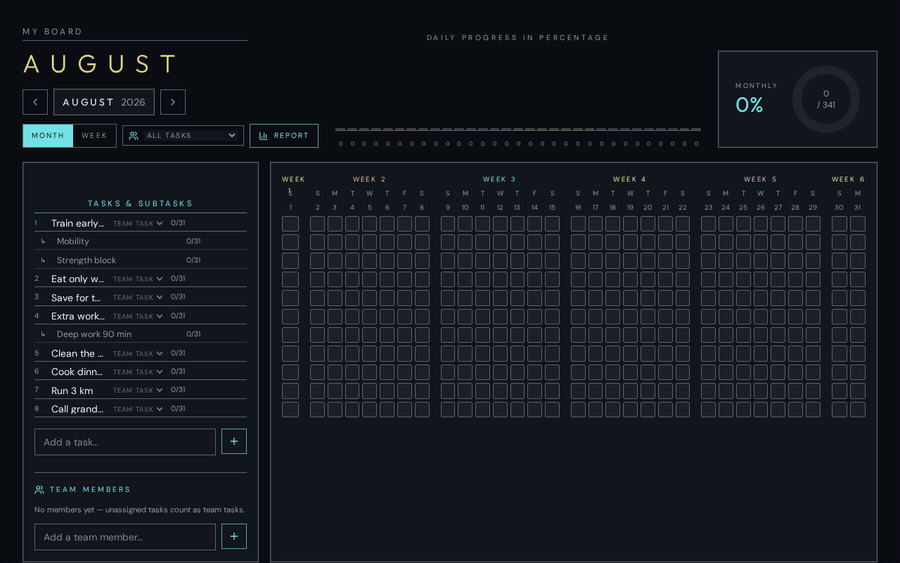Screen dimensions: 900x563
Task: Open Team Task dropdown for Train early
Action: point(138,223)
